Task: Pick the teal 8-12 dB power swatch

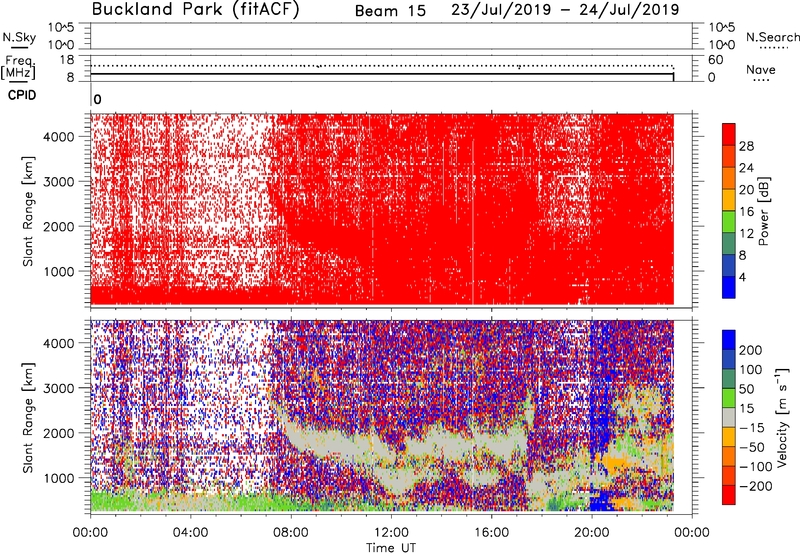Action: (729, 244)
